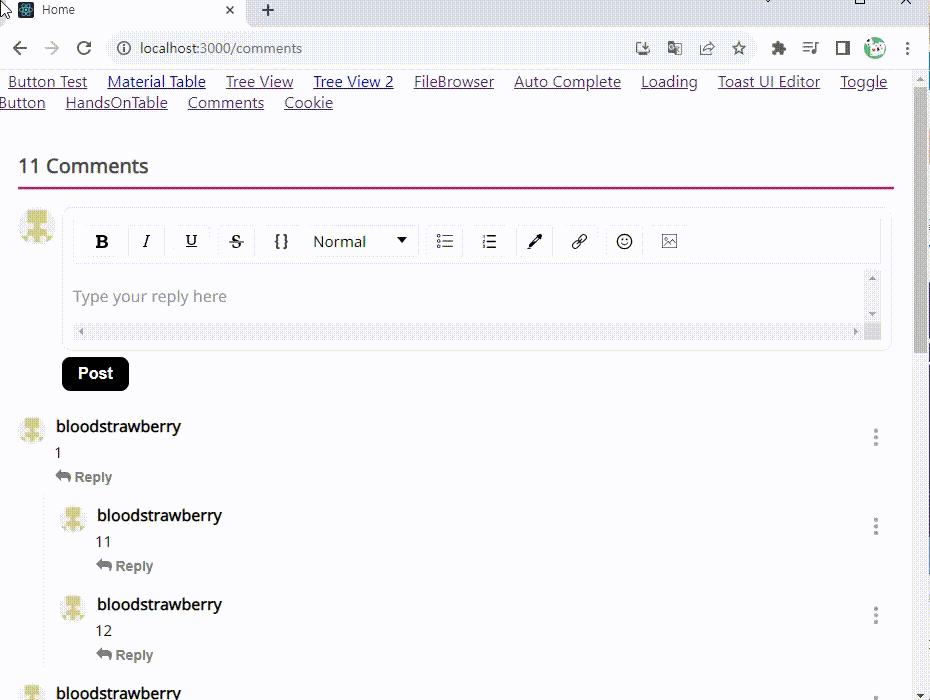Translate this page icon
This screenshot has height=700, width=930.
pos(674,48)
